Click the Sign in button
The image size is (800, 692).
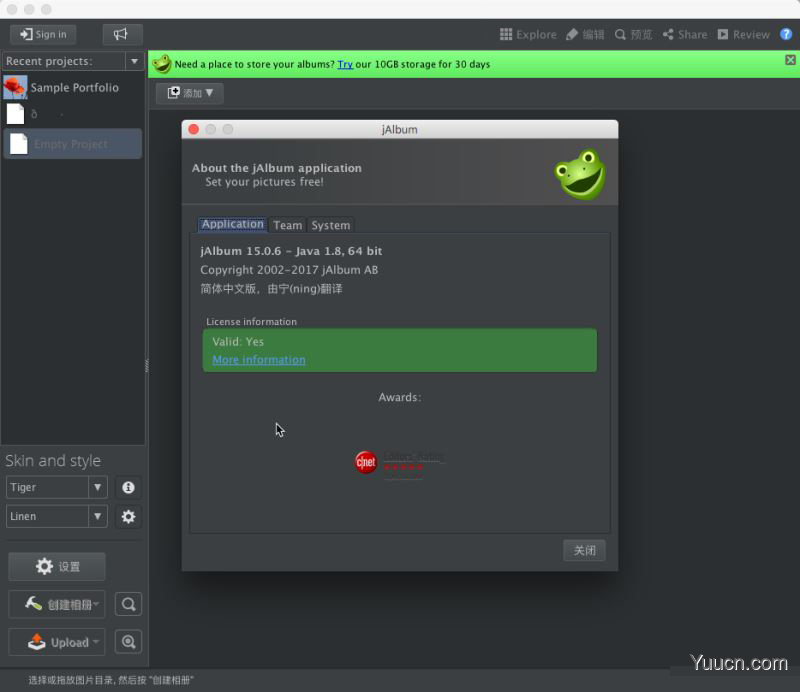tap(43, 34)
